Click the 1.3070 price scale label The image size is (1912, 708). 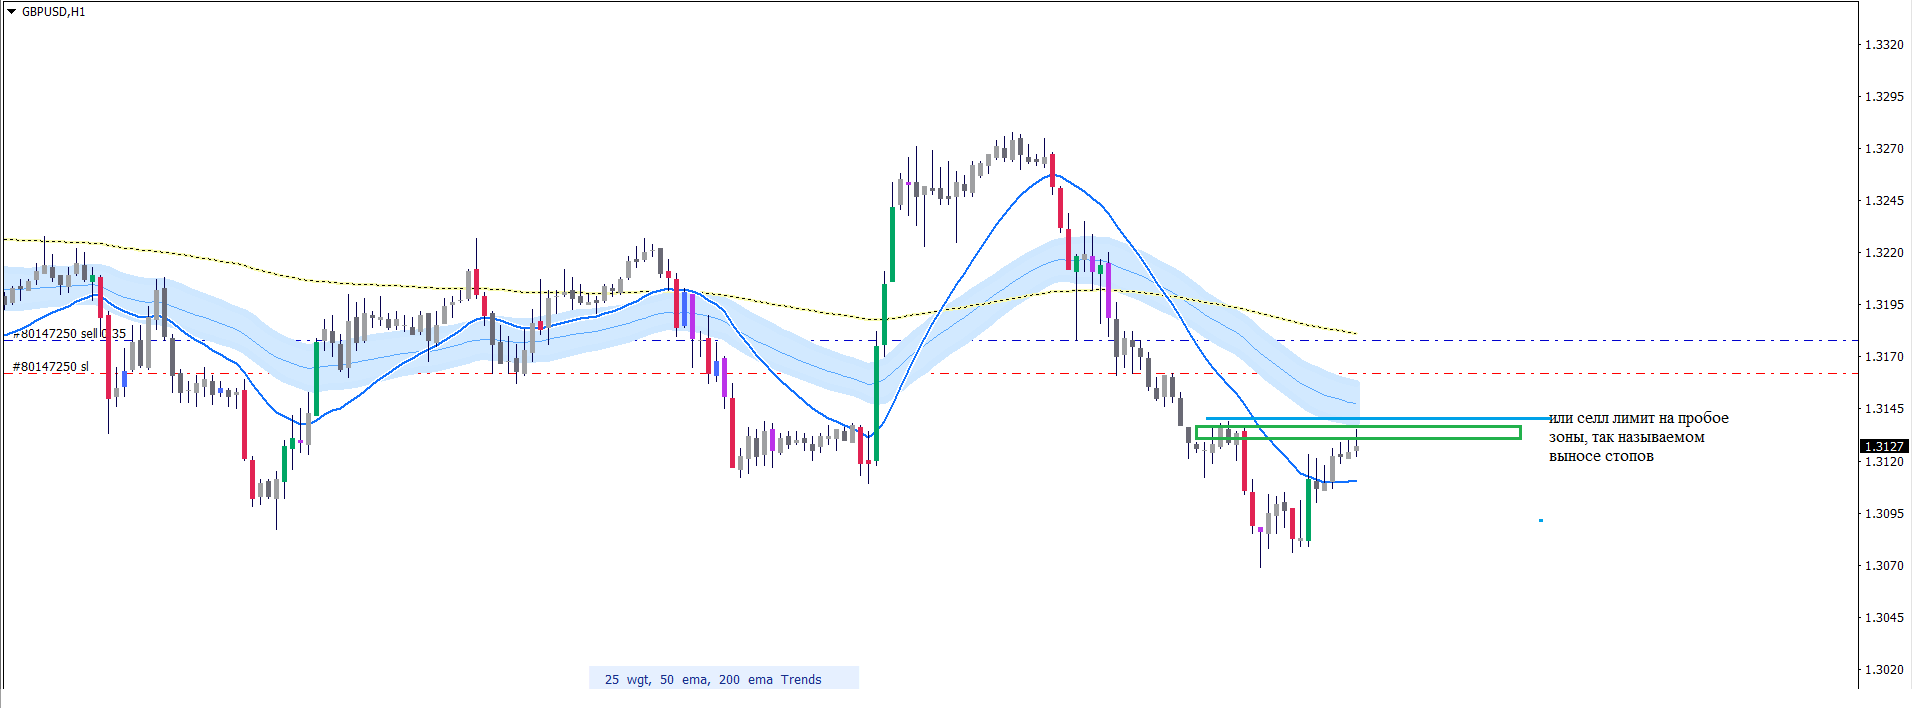[x=1884, y=566]
